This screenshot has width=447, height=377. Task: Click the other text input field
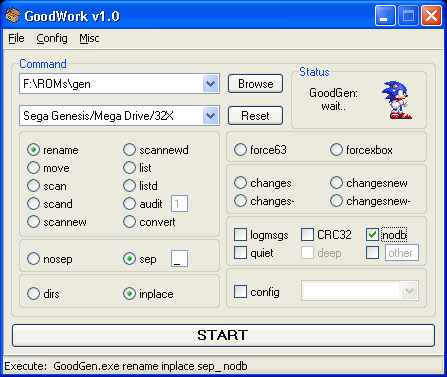click(x=402, y=253)
